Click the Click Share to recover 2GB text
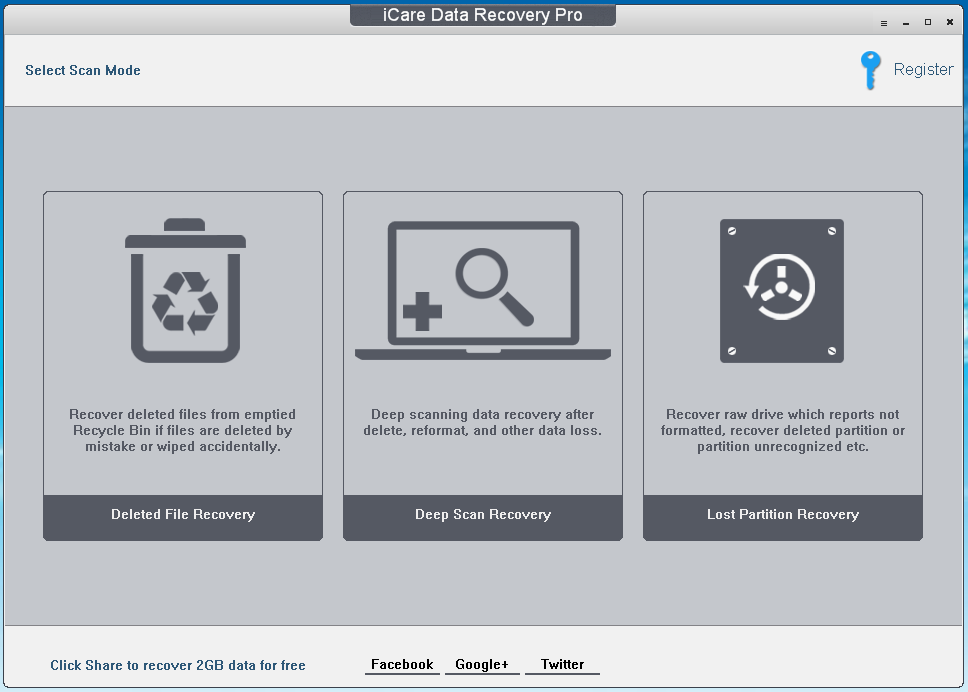 point(177,665)
